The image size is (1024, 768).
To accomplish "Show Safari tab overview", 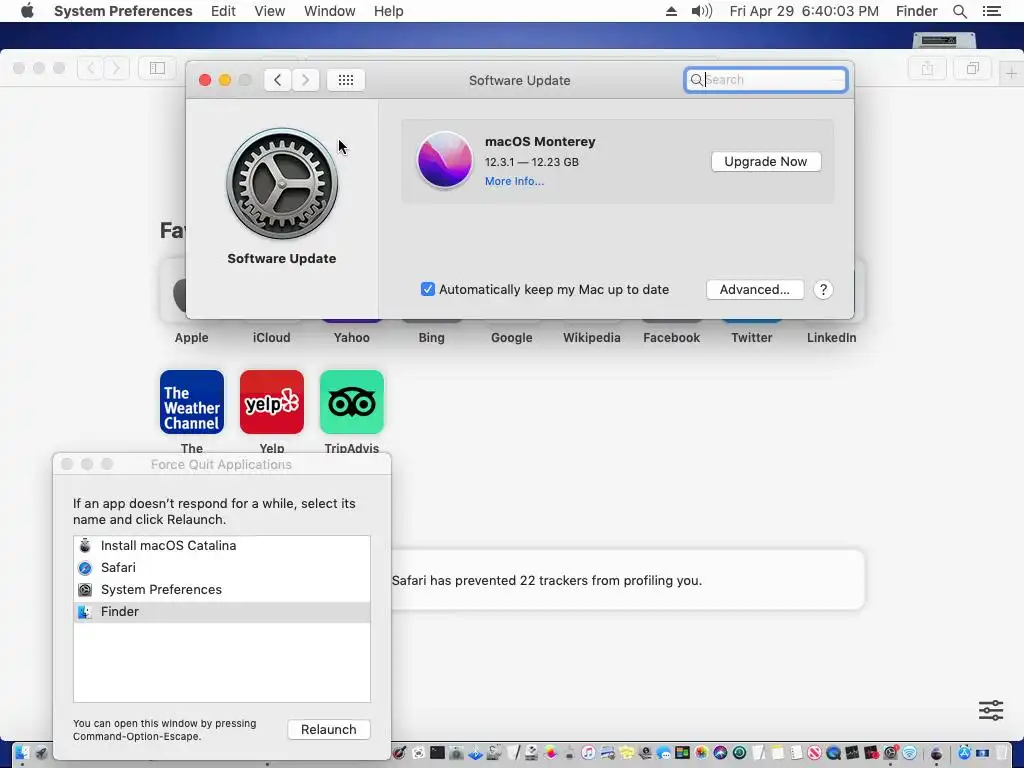I will [x=972, y=68].
